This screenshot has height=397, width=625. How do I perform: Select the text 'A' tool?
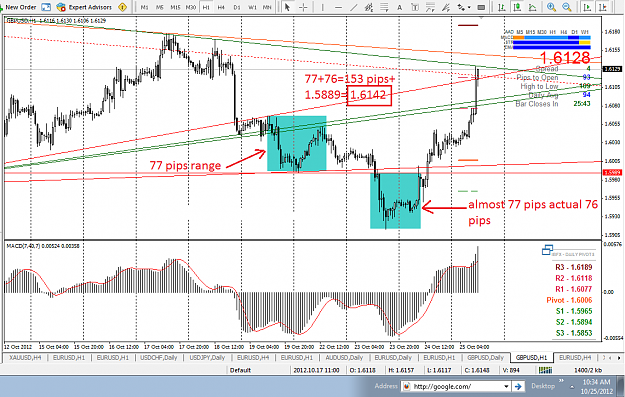pos(399,7)
